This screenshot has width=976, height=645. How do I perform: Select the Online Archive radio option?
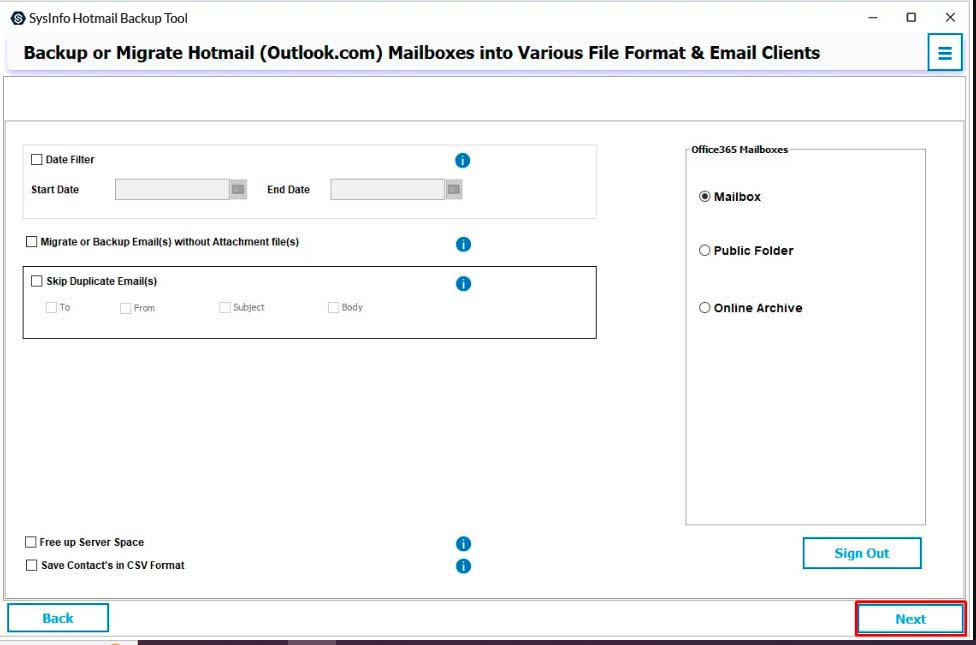(x=705, y=308)
